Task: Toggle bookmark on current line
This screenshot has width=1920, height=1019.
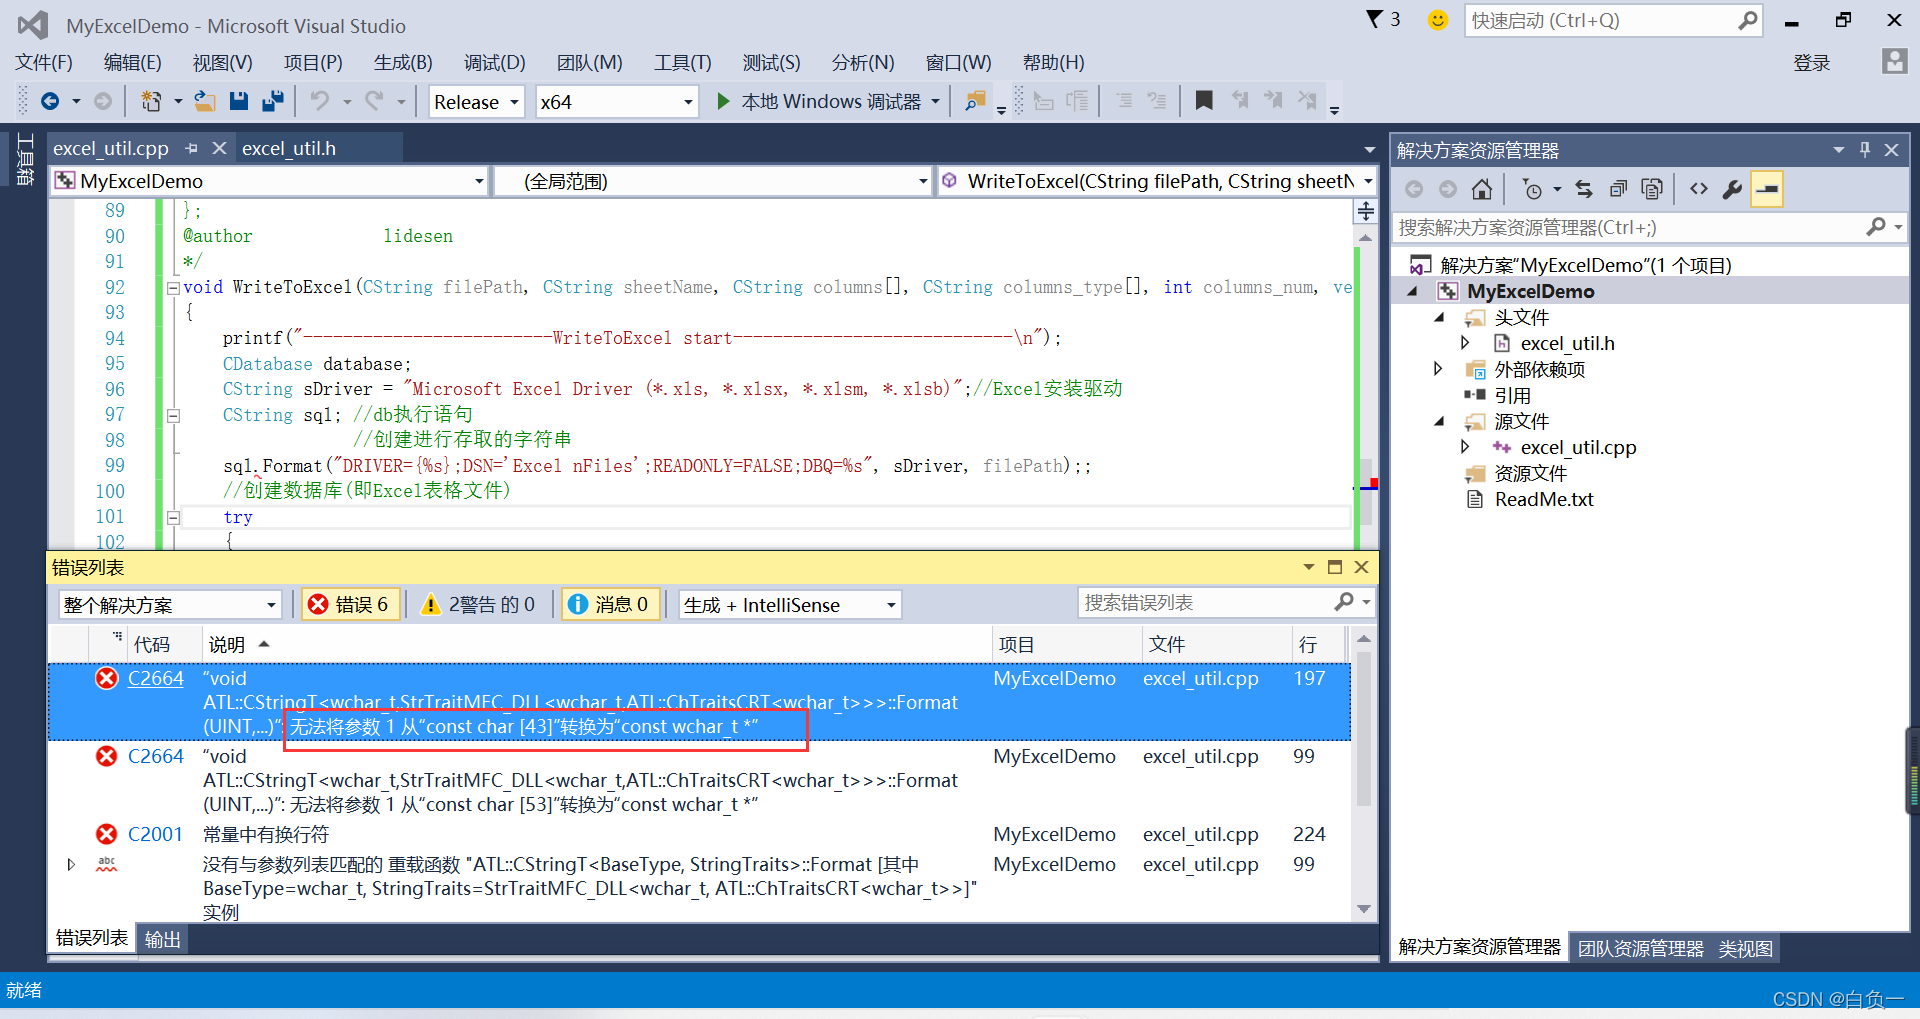Action: tap(1204, 100)
